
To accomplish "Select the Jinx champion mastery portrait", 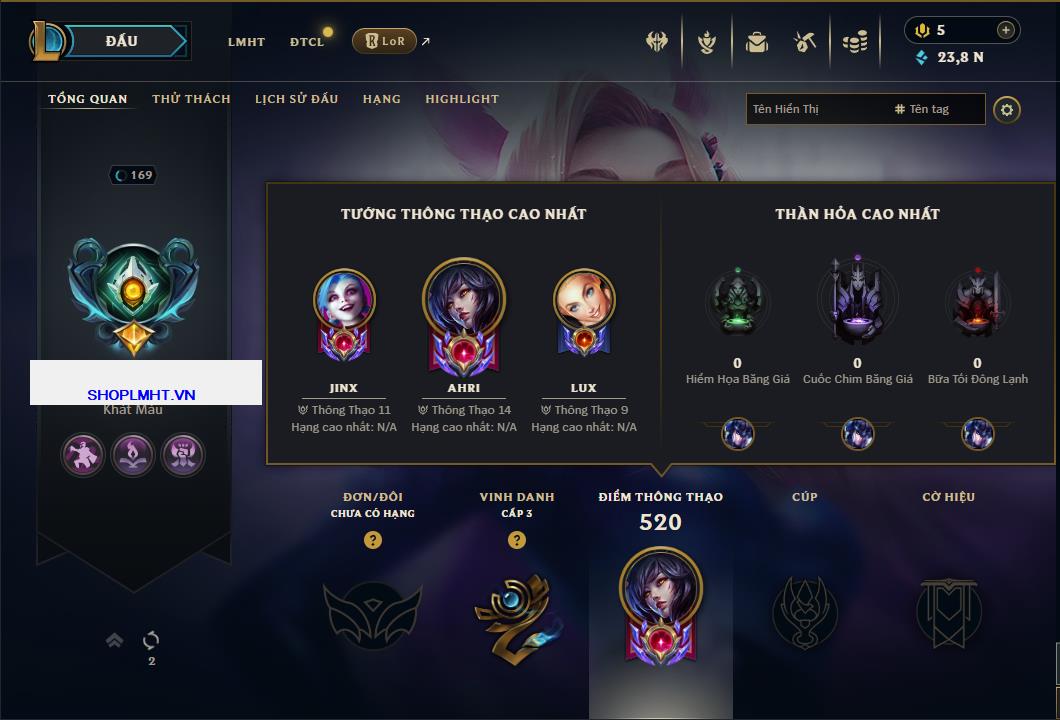I will point(344,315).
